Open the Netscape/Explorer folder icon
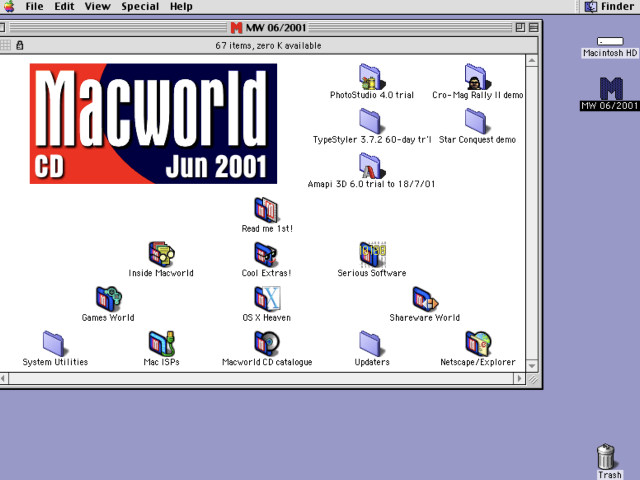Image resolution: width=640 pixels, height=480 pixels. pos(478,344)
